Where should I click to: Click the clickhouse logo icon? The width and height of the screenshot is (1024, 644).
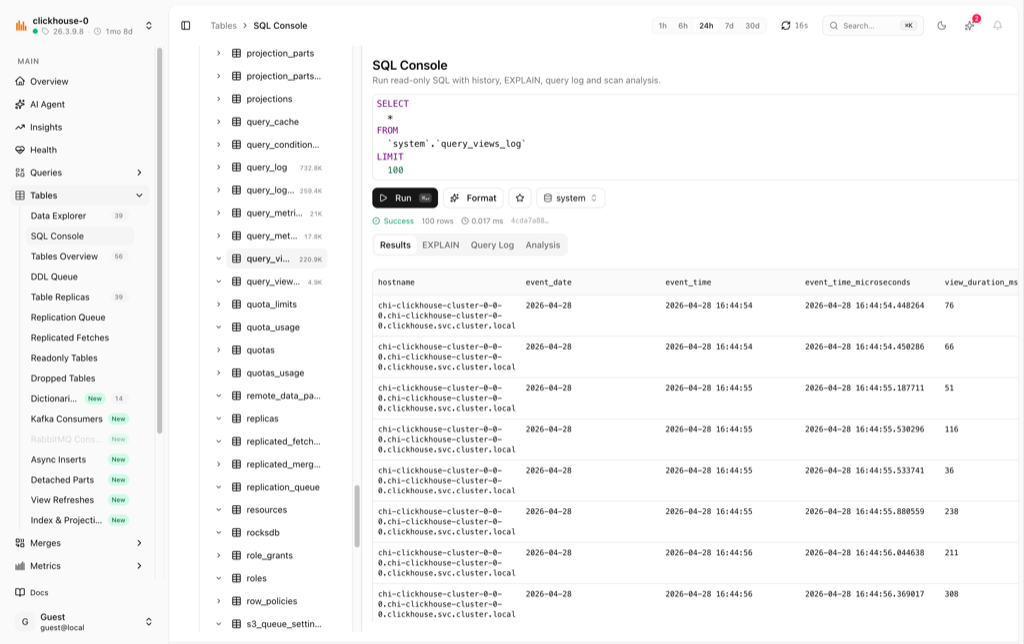(21, 25)
